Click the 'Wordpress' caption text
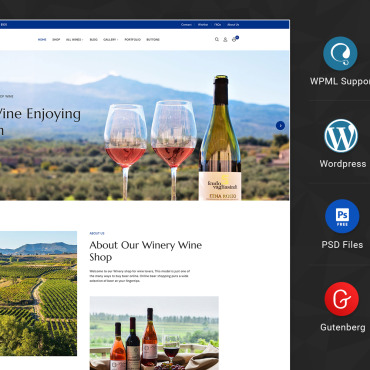The image size is (370, 370). 343,164
